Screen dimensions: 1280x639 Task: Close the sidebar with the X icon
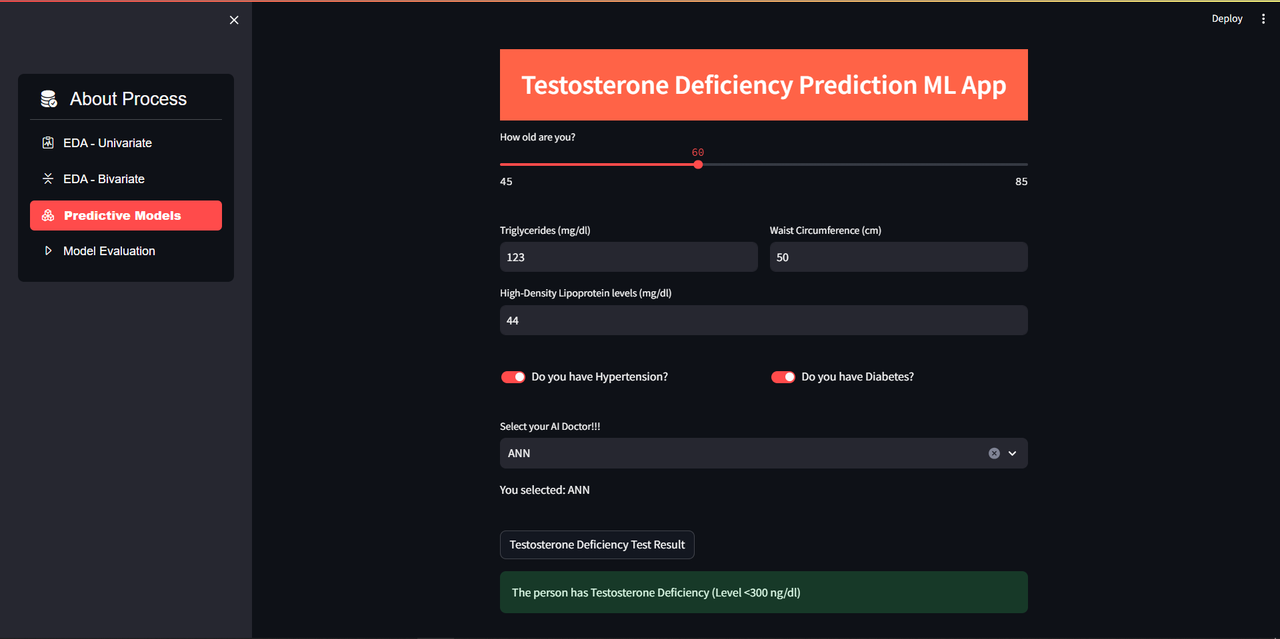pyautogui.click(x=234, y=20)
